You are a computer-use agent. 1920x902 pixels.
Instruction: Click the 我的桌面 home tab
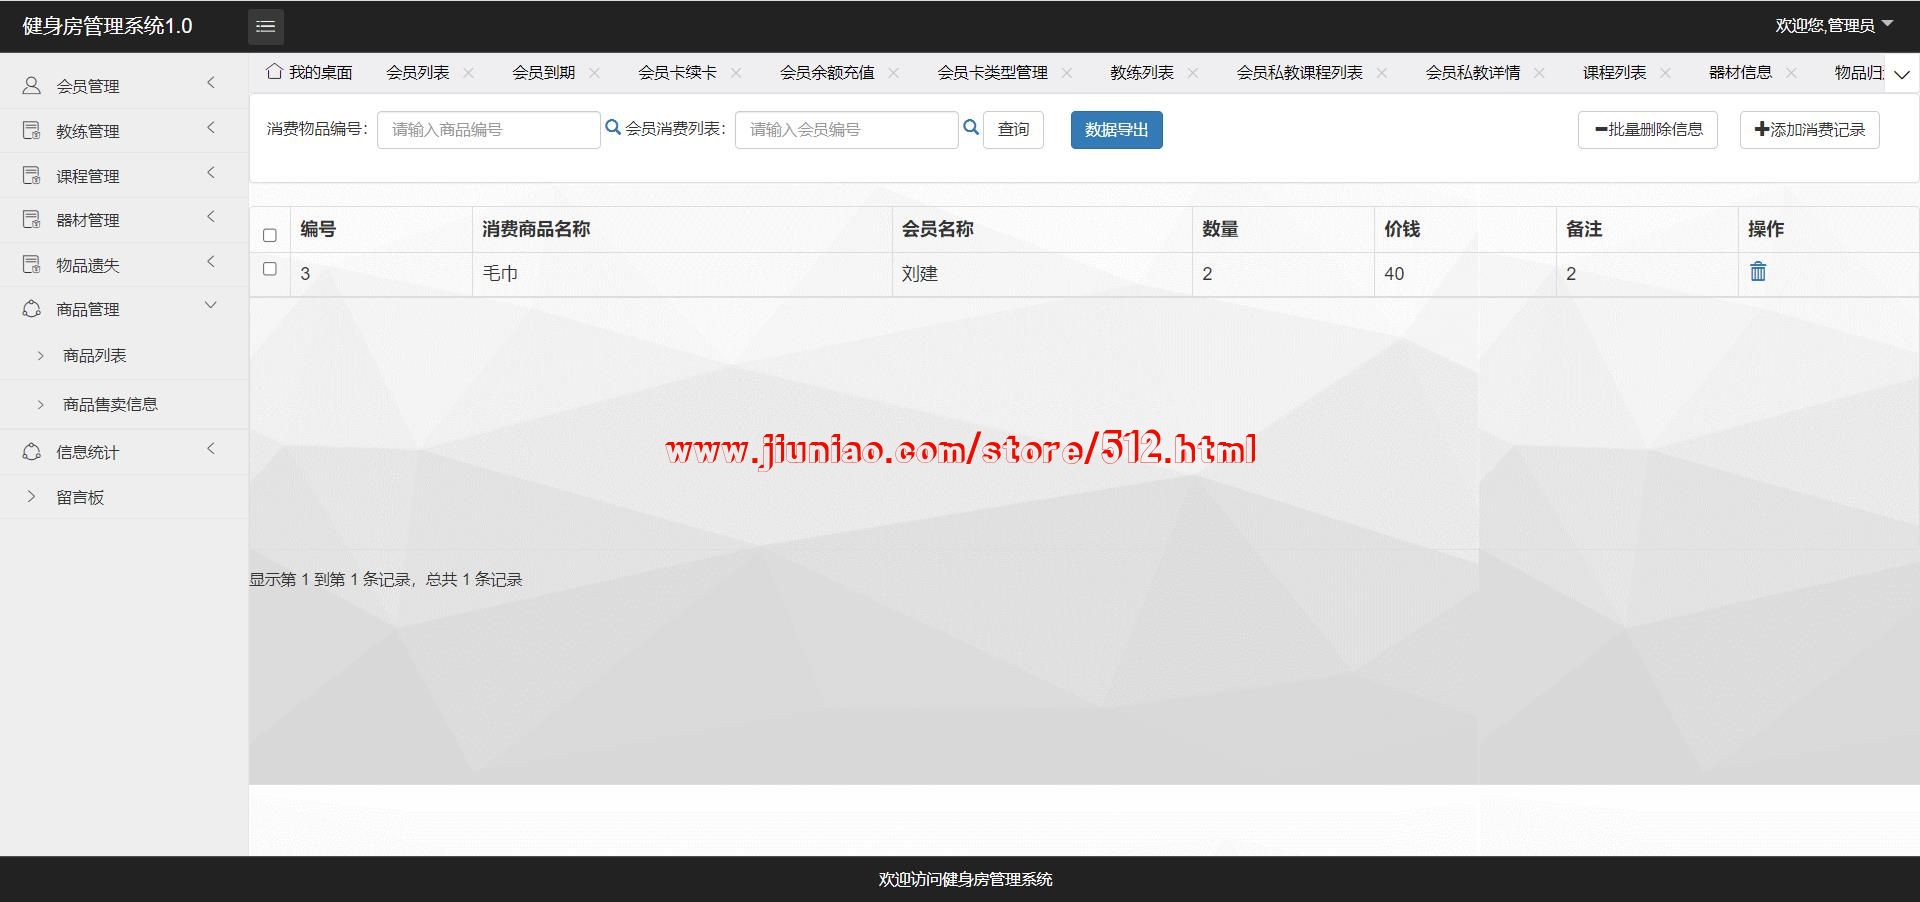309,73
